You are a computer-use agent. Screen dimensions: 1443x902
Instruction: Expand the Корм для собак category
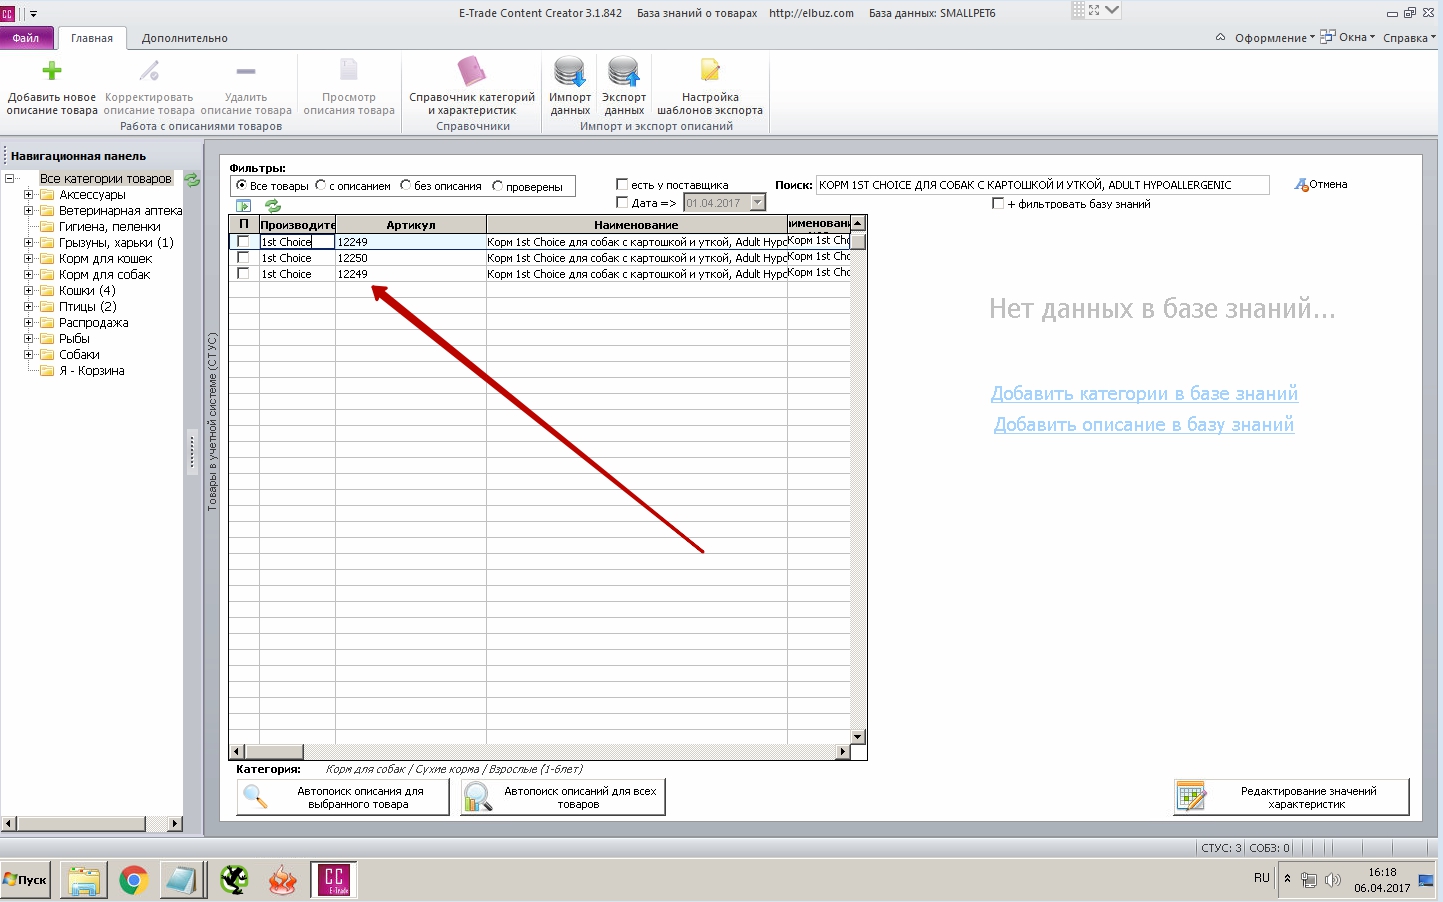(29, 275)
